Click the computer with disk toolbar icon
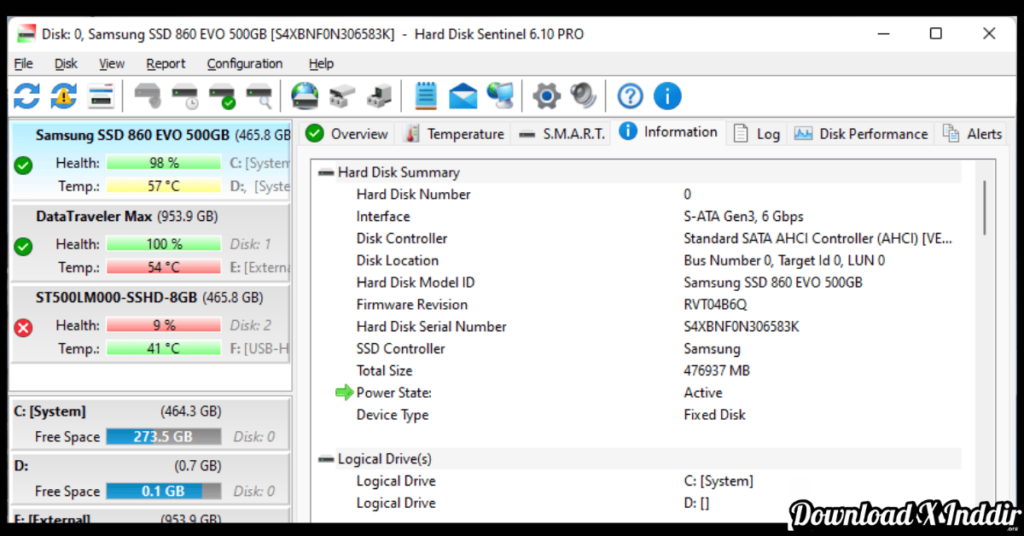 pos(379,97)
